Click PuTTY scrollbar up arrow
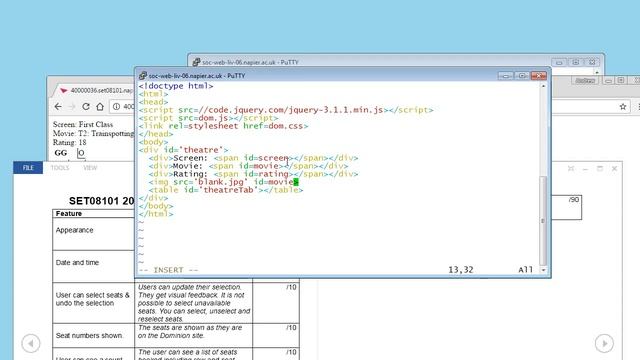Screen dimensions: 640x360 click(x=543, y=86)
